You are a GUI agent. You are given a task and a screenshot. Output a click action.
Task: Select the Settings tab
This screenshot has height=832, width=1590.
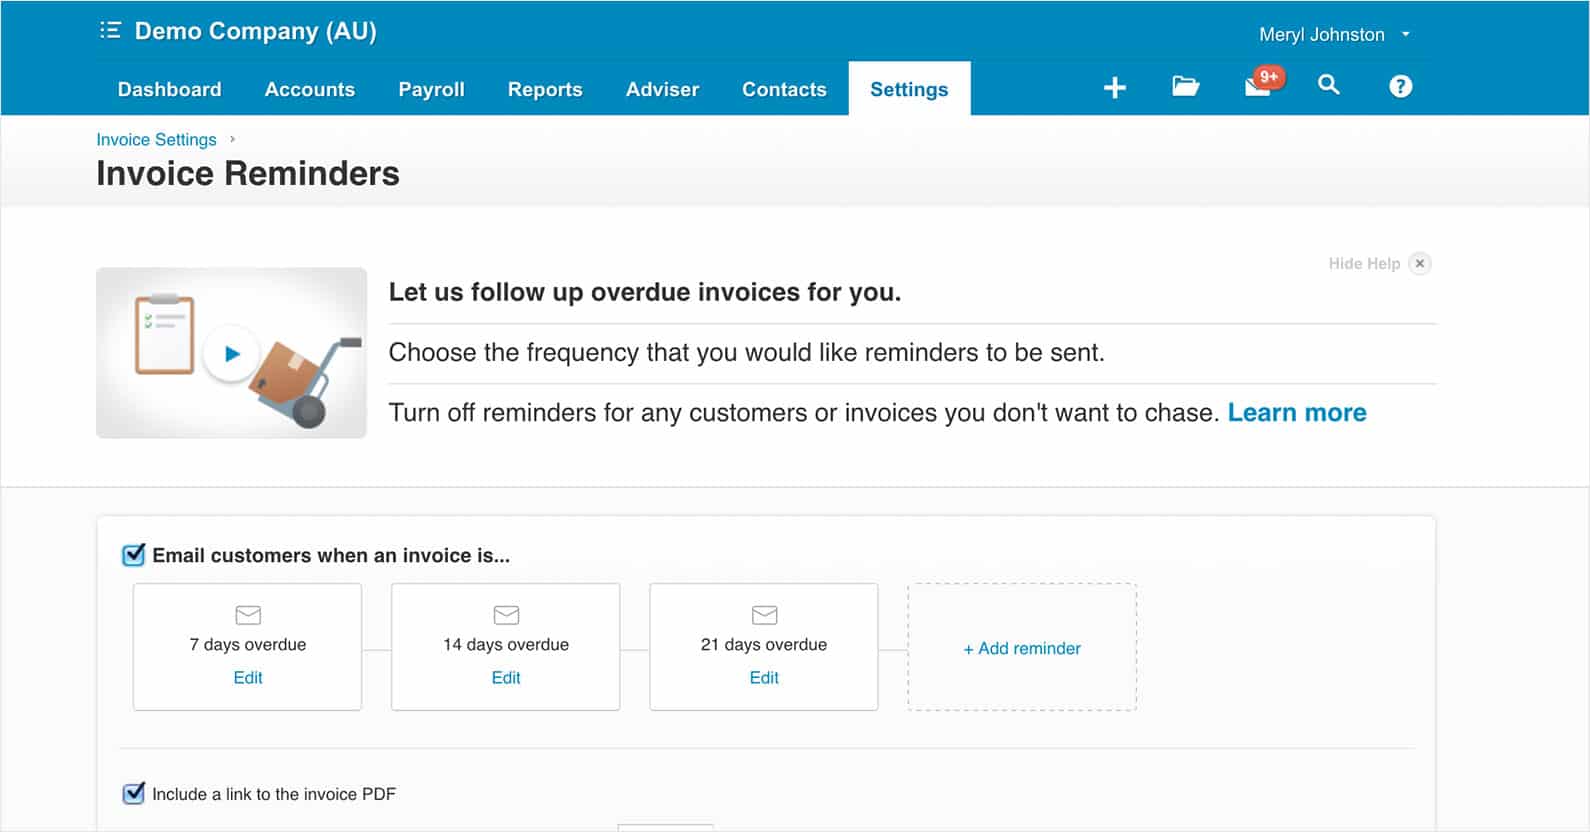(x=909, y=89)
